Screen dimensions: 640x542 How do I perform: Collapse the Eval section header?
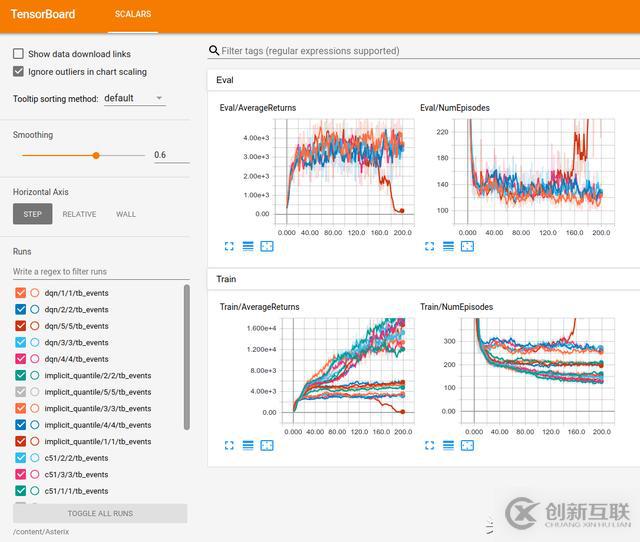pos(424,80)
